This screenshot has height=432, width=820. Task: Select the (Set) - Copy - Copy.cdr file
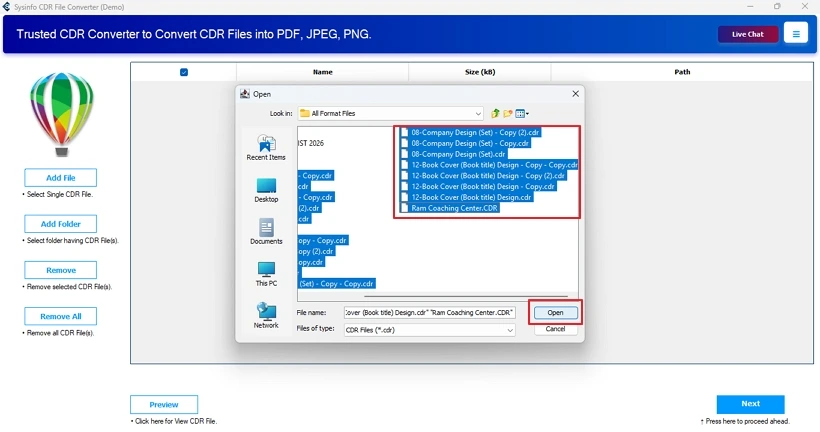(x=337, y=283)
